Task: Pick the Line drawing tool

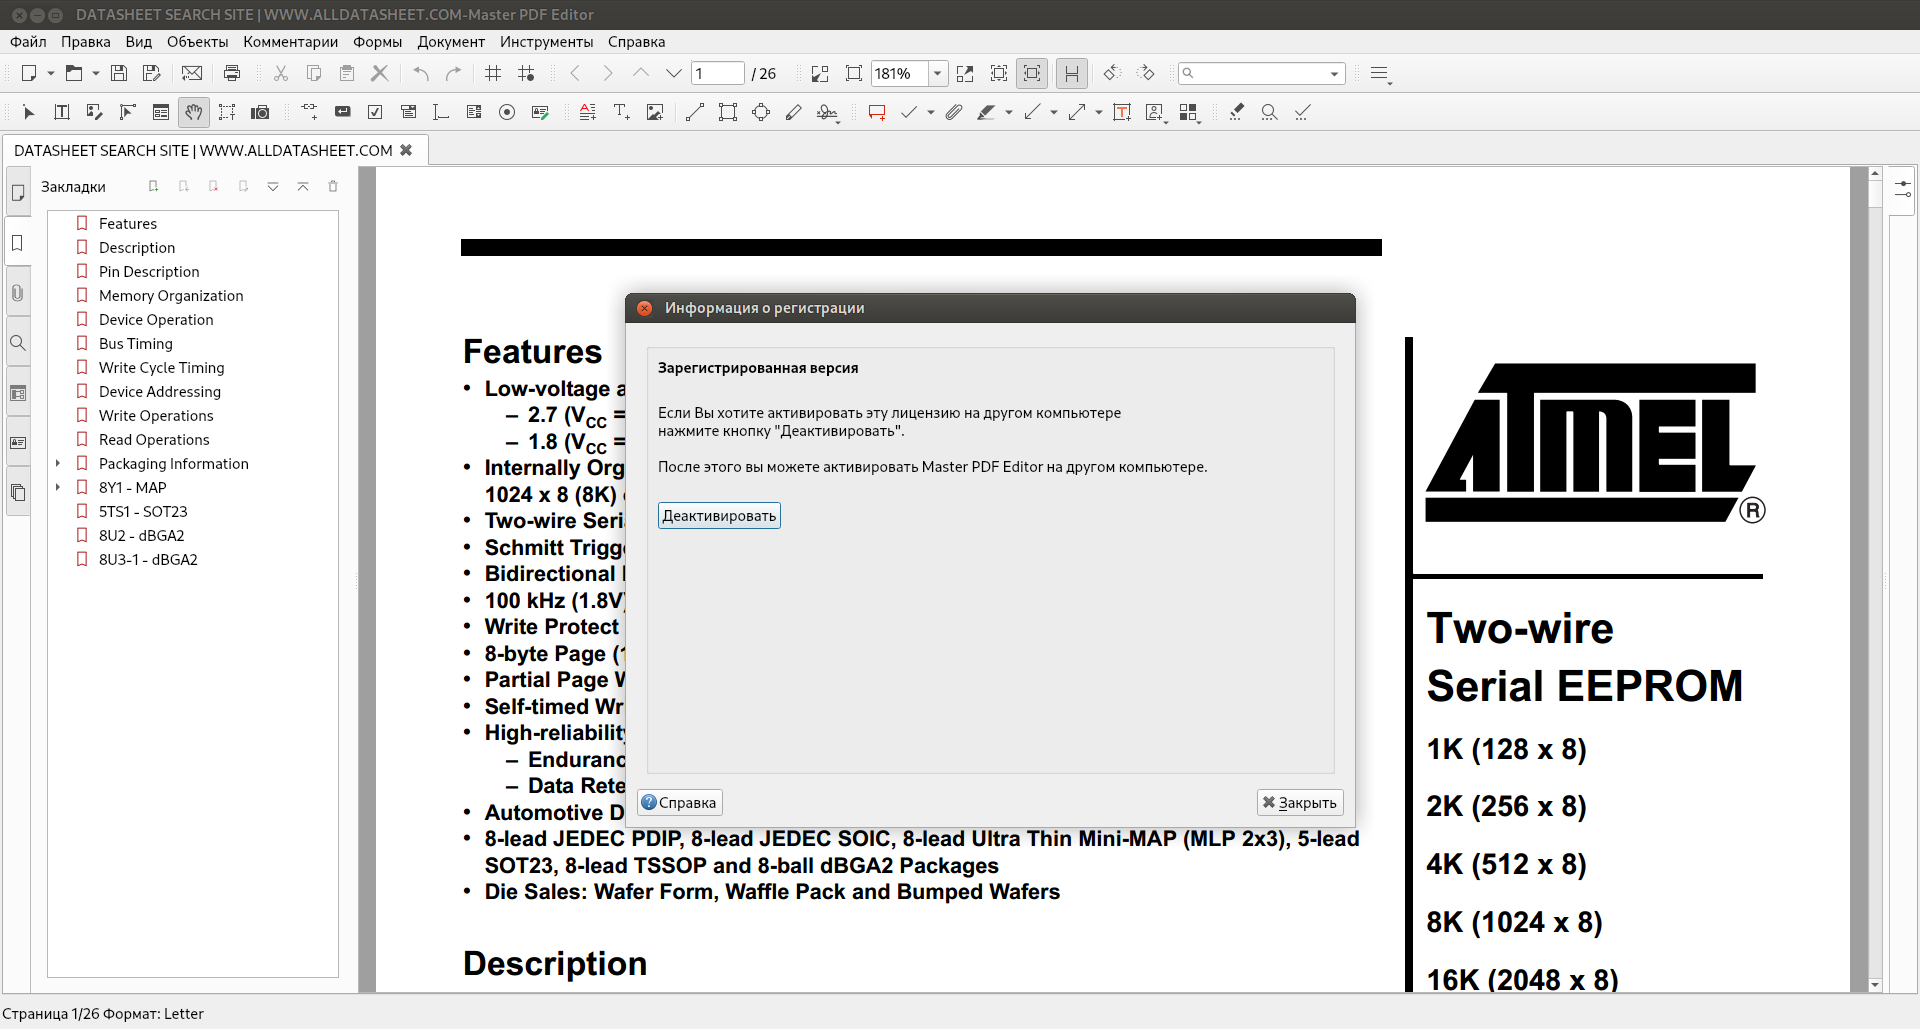Action: [695, 112]
